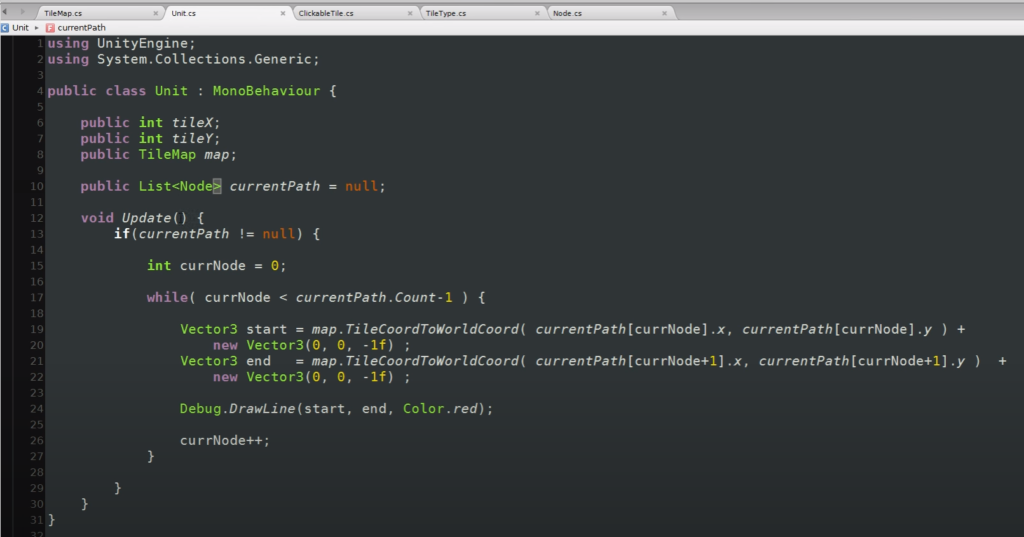Click the navigate back arrow
The image size is (1024, 537).
click(5, 12)
